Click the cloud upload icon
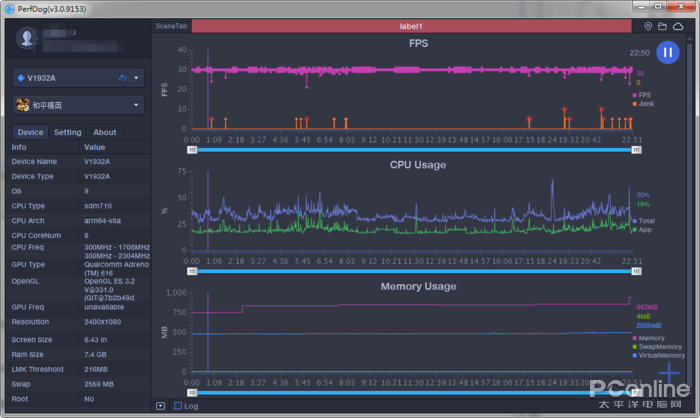Viewport: 700px width, 418px height. point(678,26)
